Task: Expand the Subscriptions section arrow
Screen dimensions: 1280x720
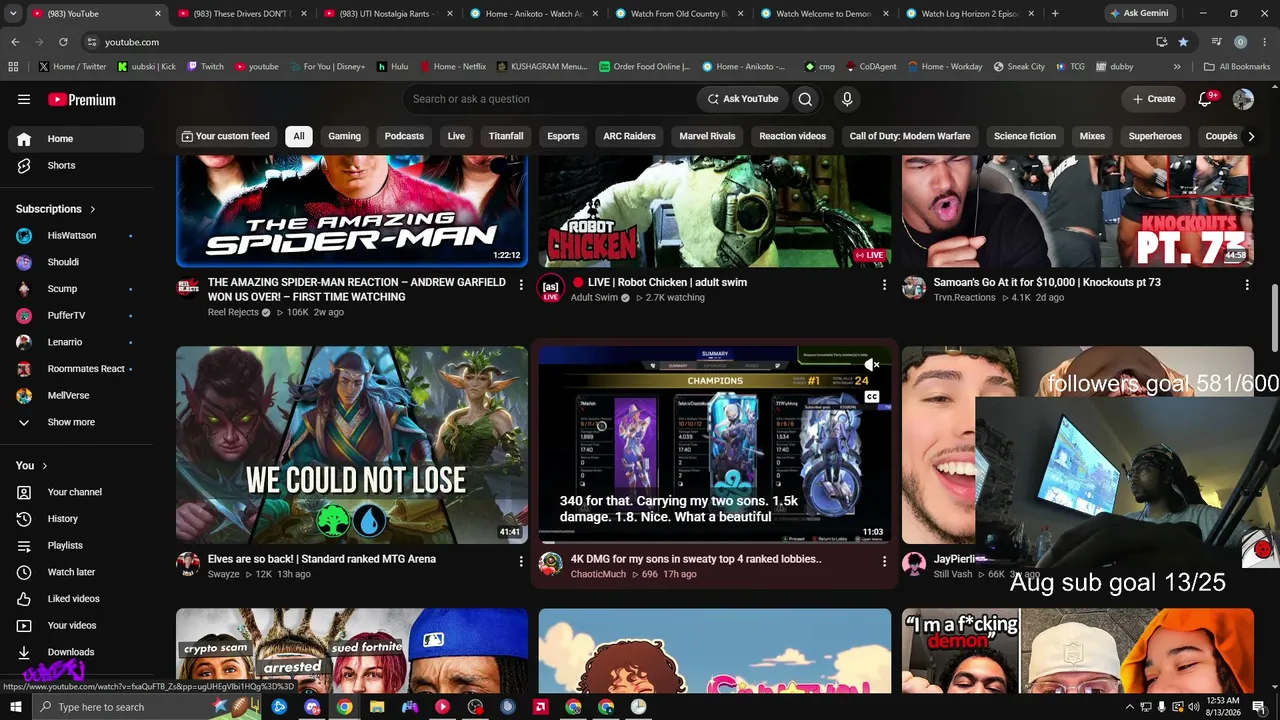Action: coord(93,209)
